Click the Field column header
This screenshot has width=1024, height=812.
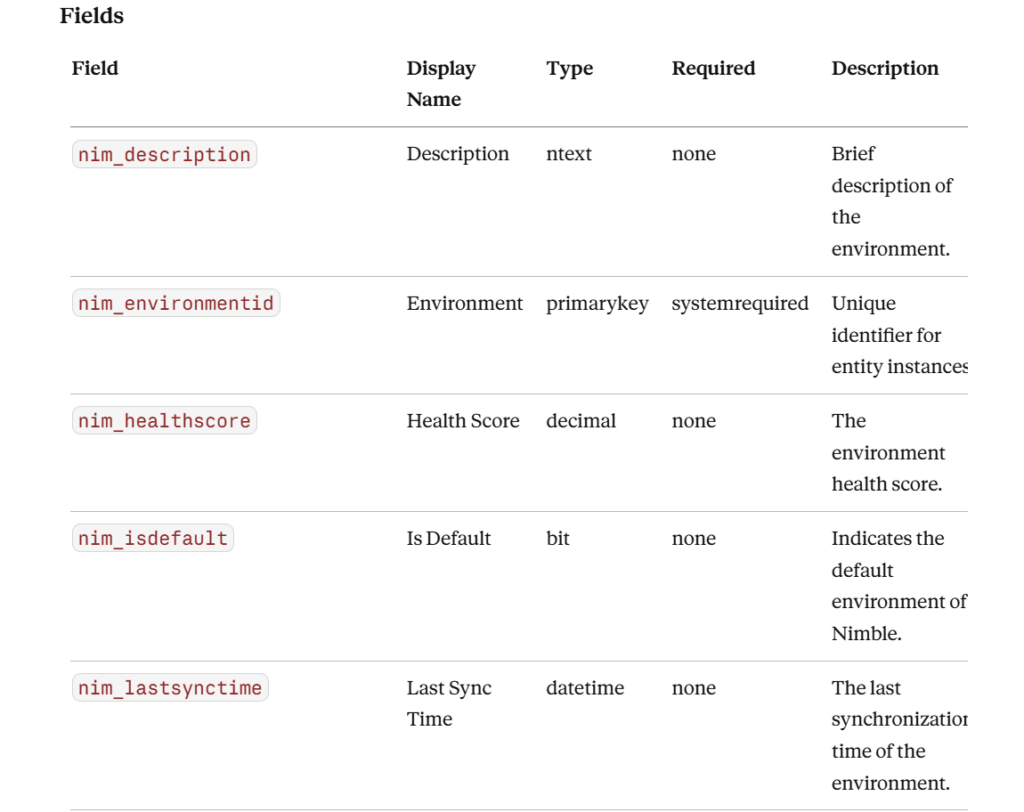(x=95, y=68)
